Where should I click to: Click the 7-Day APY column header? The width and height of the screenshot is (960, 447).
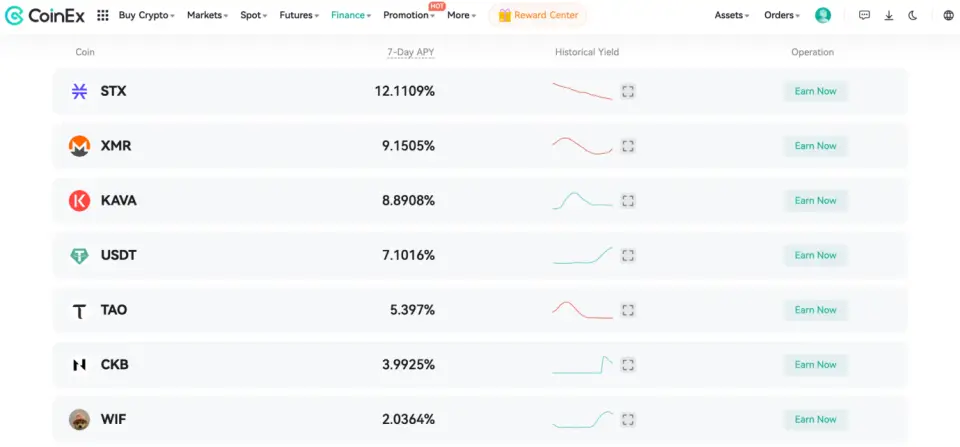point(410,52)
